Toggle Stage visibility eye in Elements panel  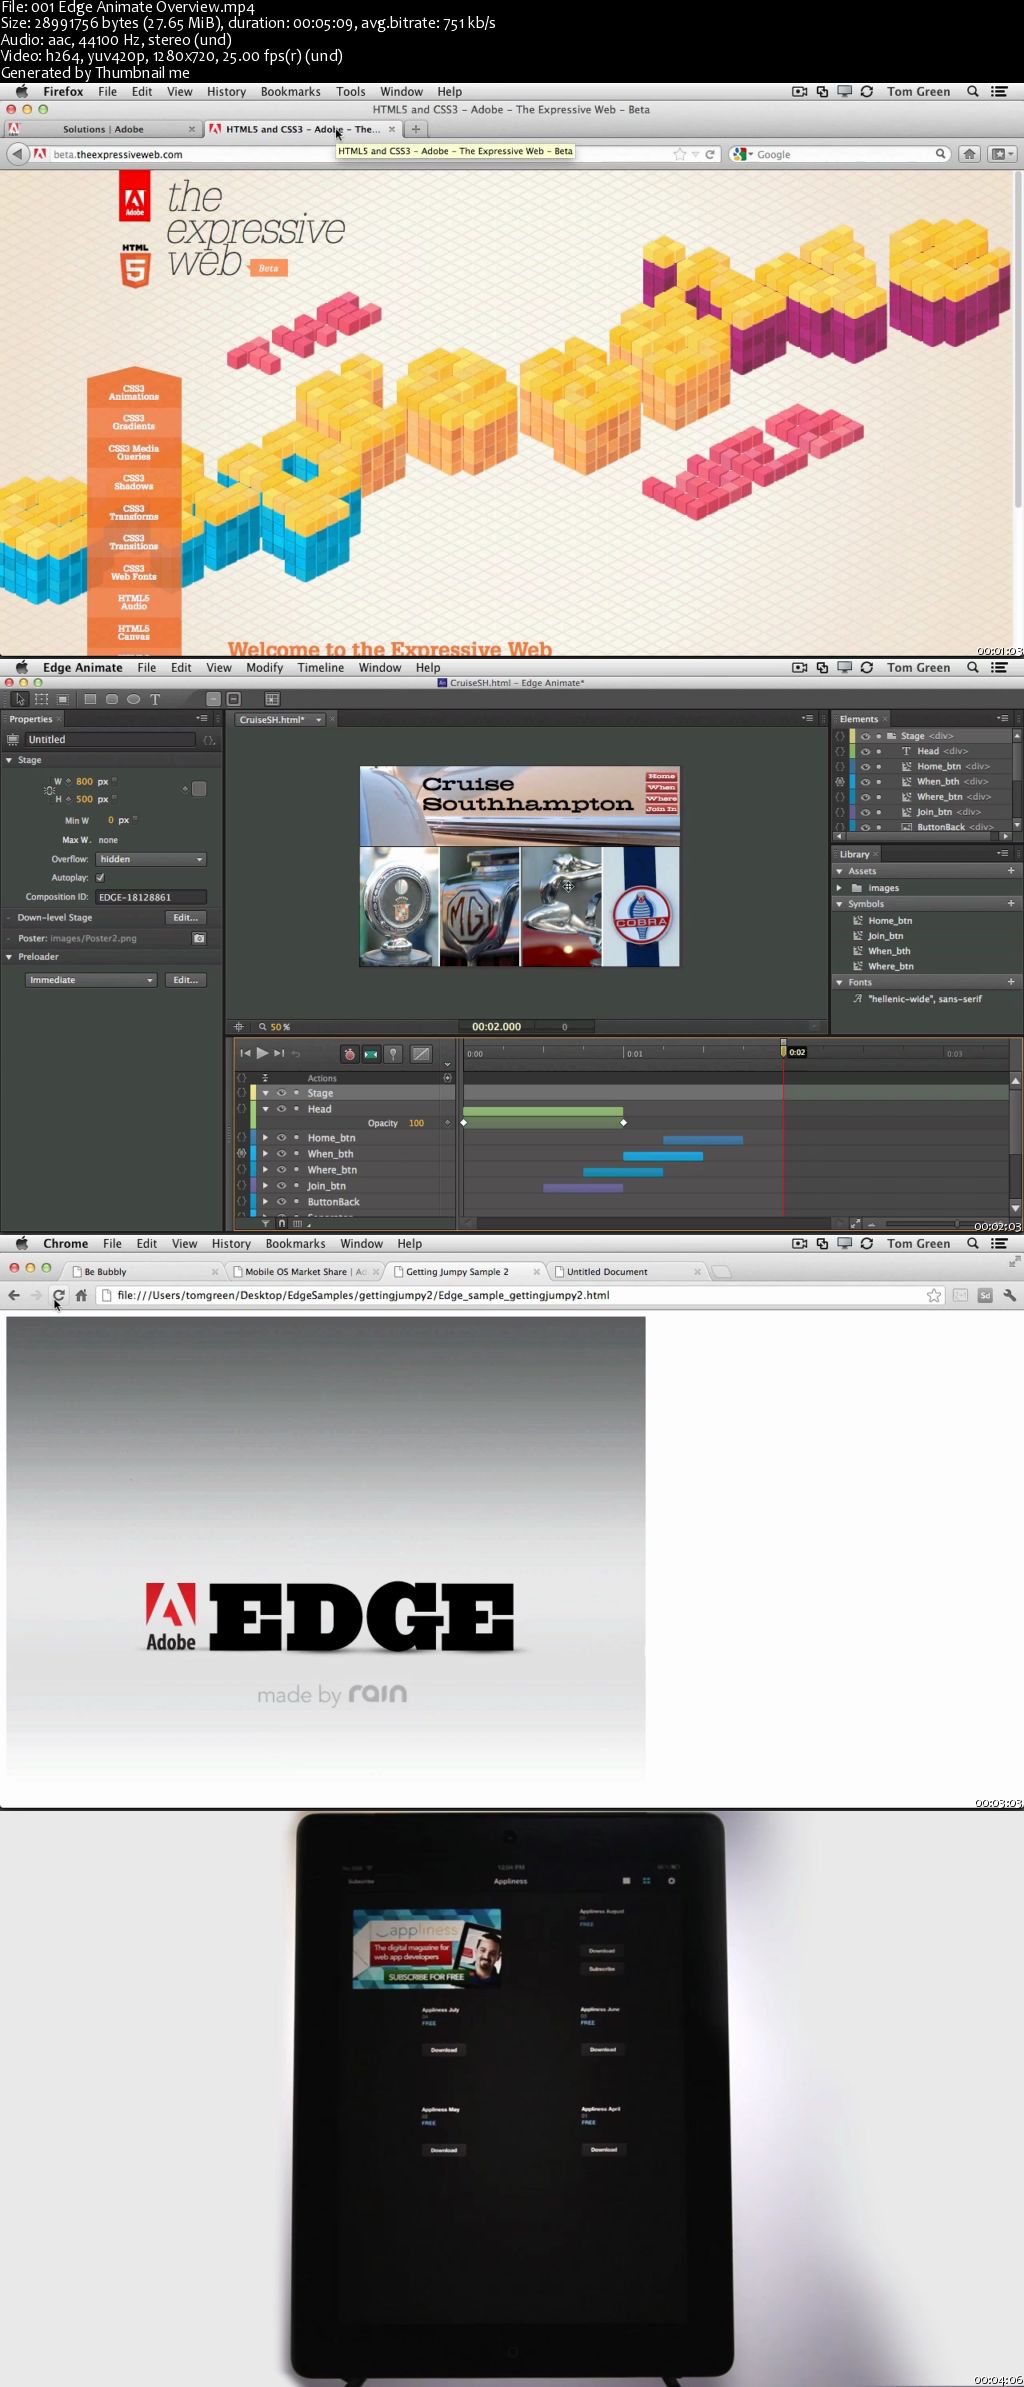(865, 736)
